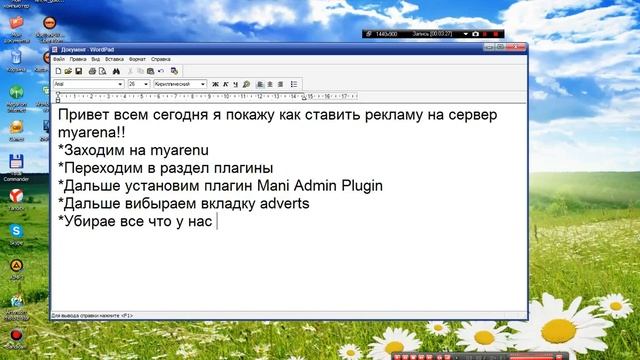Select the Total Commander desktop icon

point(16,168)
